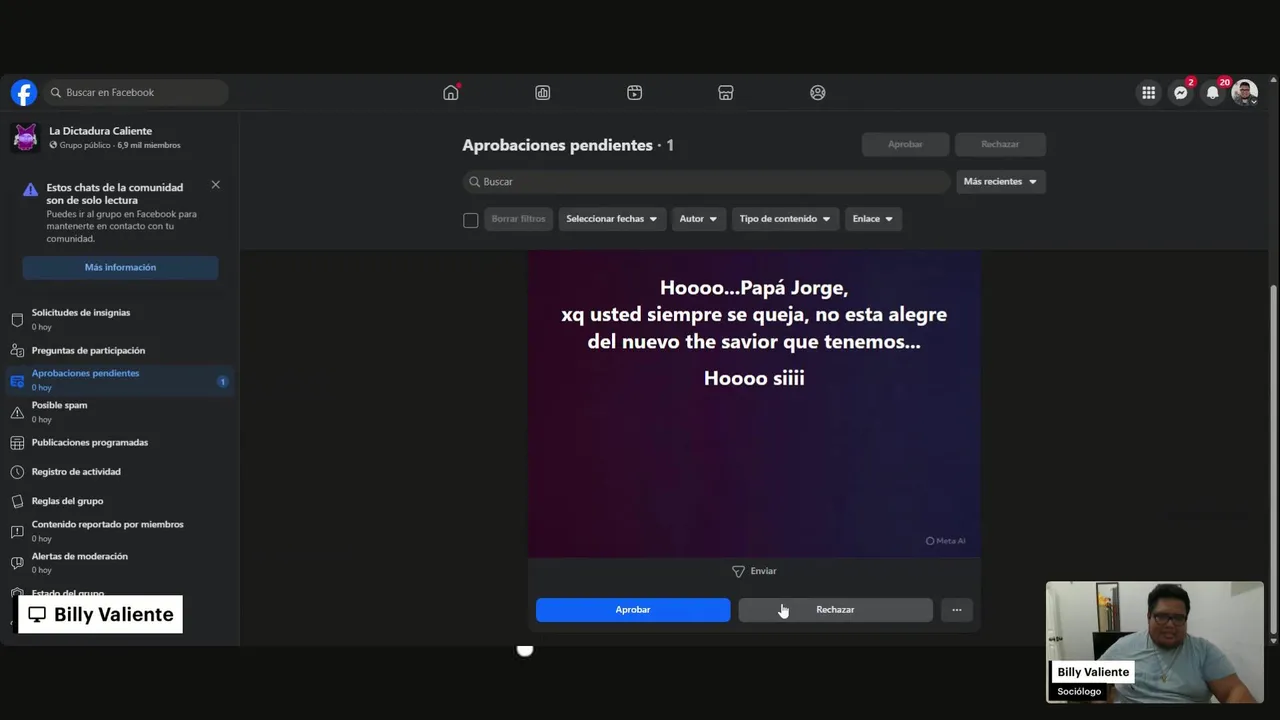Click the Facebook logo icon
The height and width of the screenshot is (720, 1280).
24,93
